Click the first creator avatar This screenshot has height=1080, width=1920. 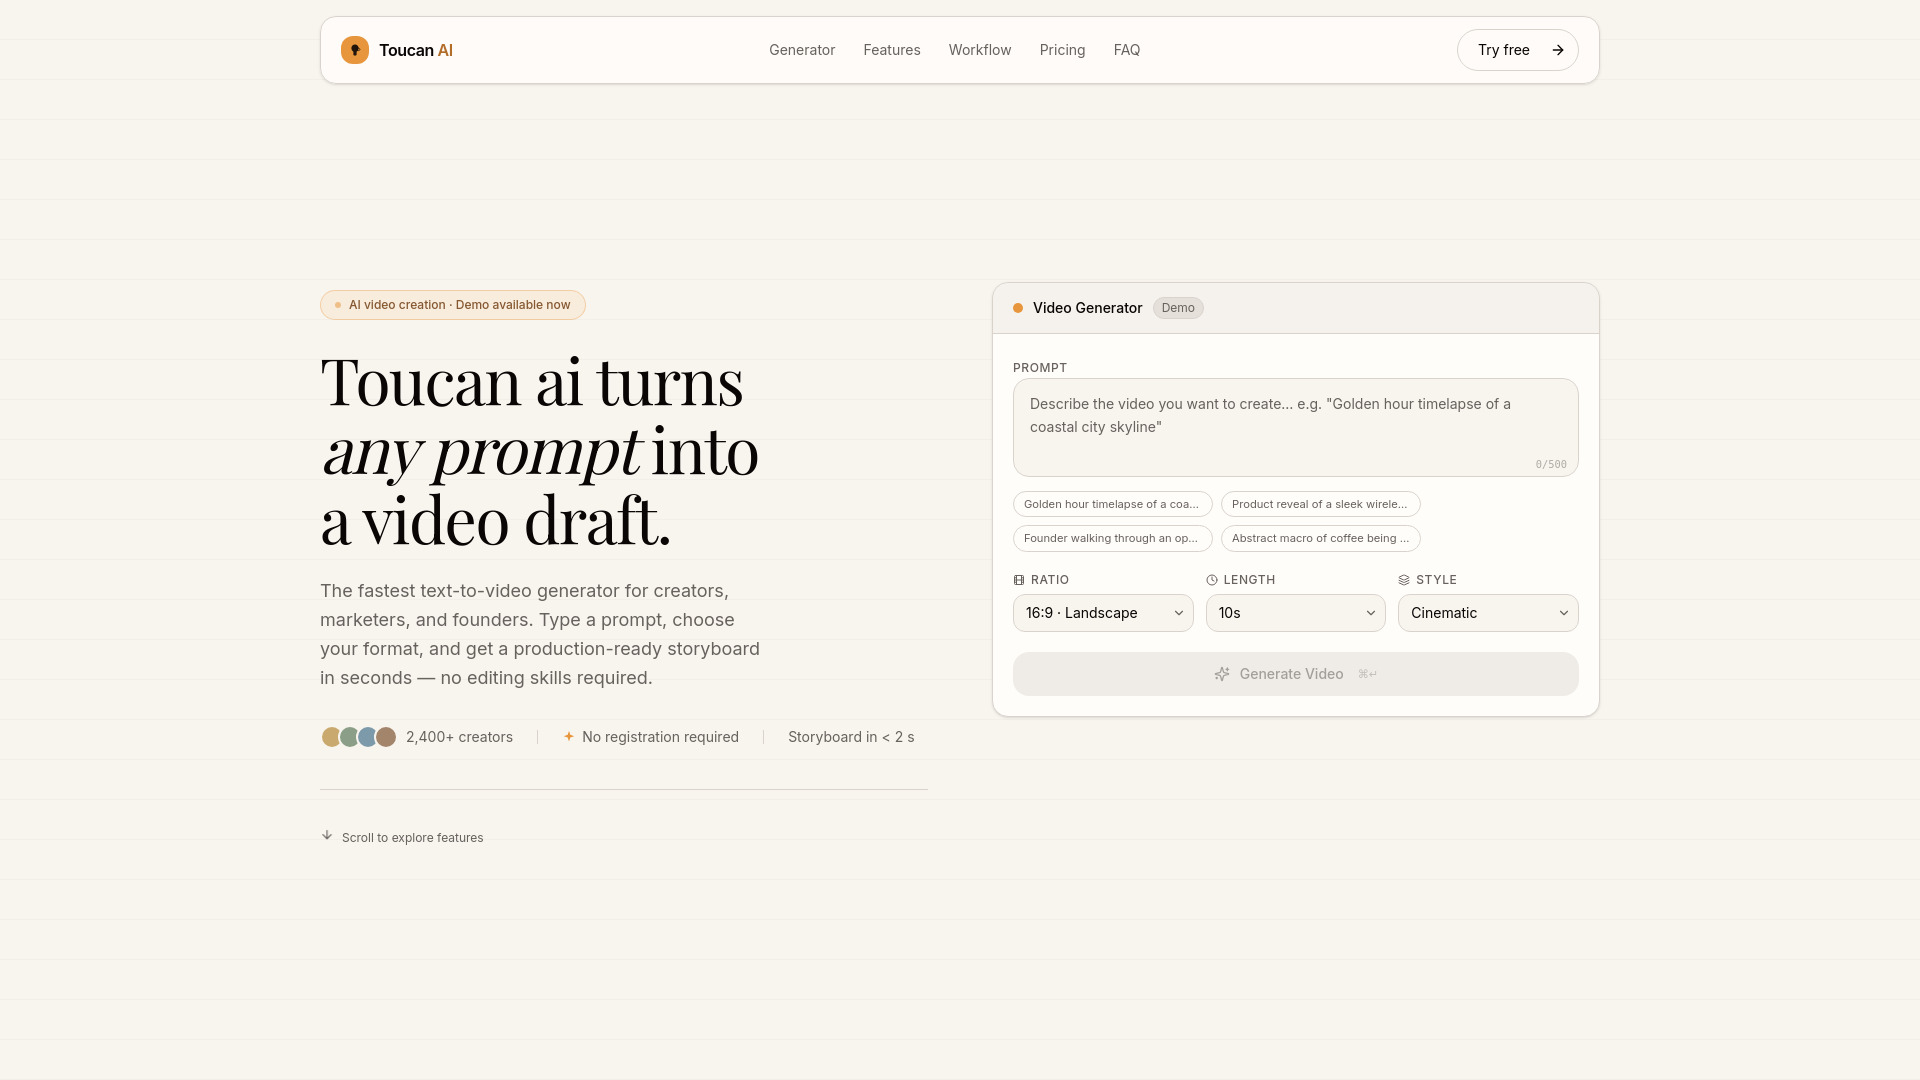(x=331, y=737)
